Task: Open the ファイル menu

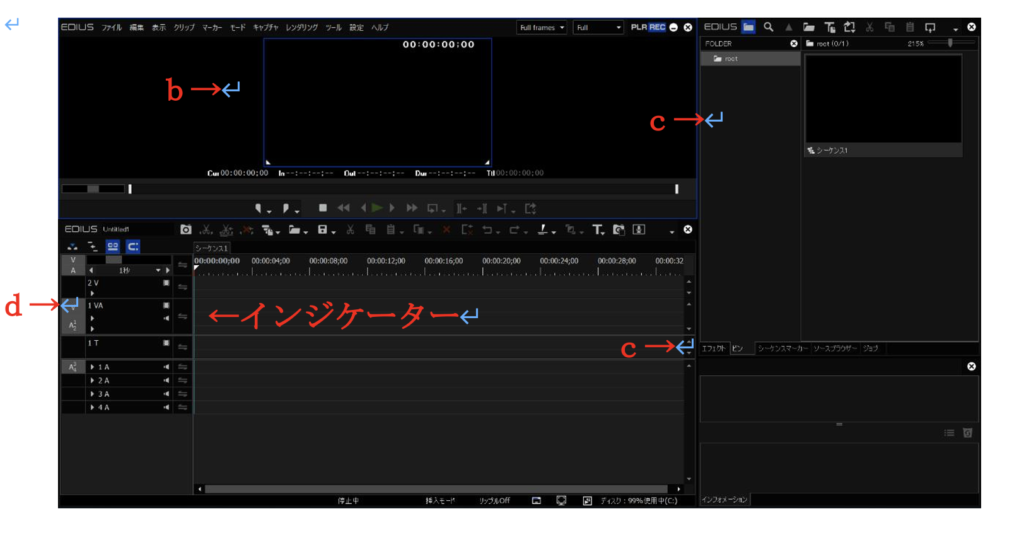Action: tap(111, 27)
